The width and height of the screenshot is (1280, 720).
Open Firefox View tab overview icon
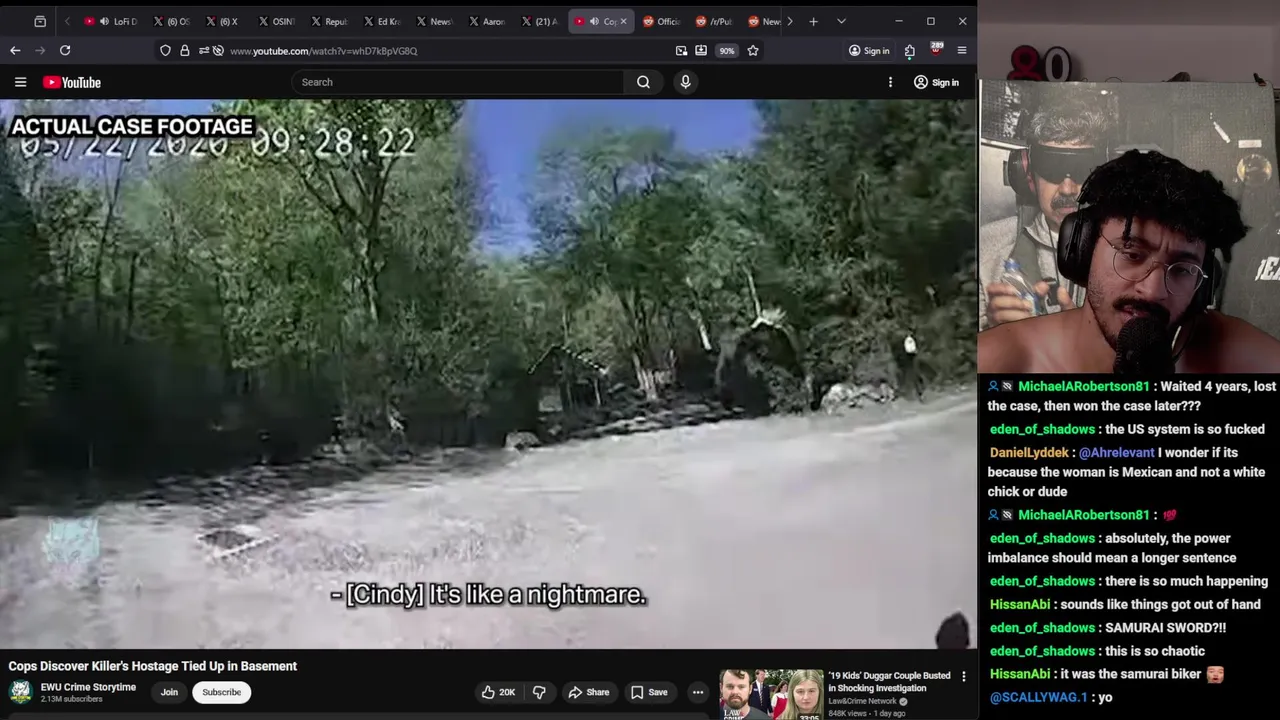click(40, 21)
